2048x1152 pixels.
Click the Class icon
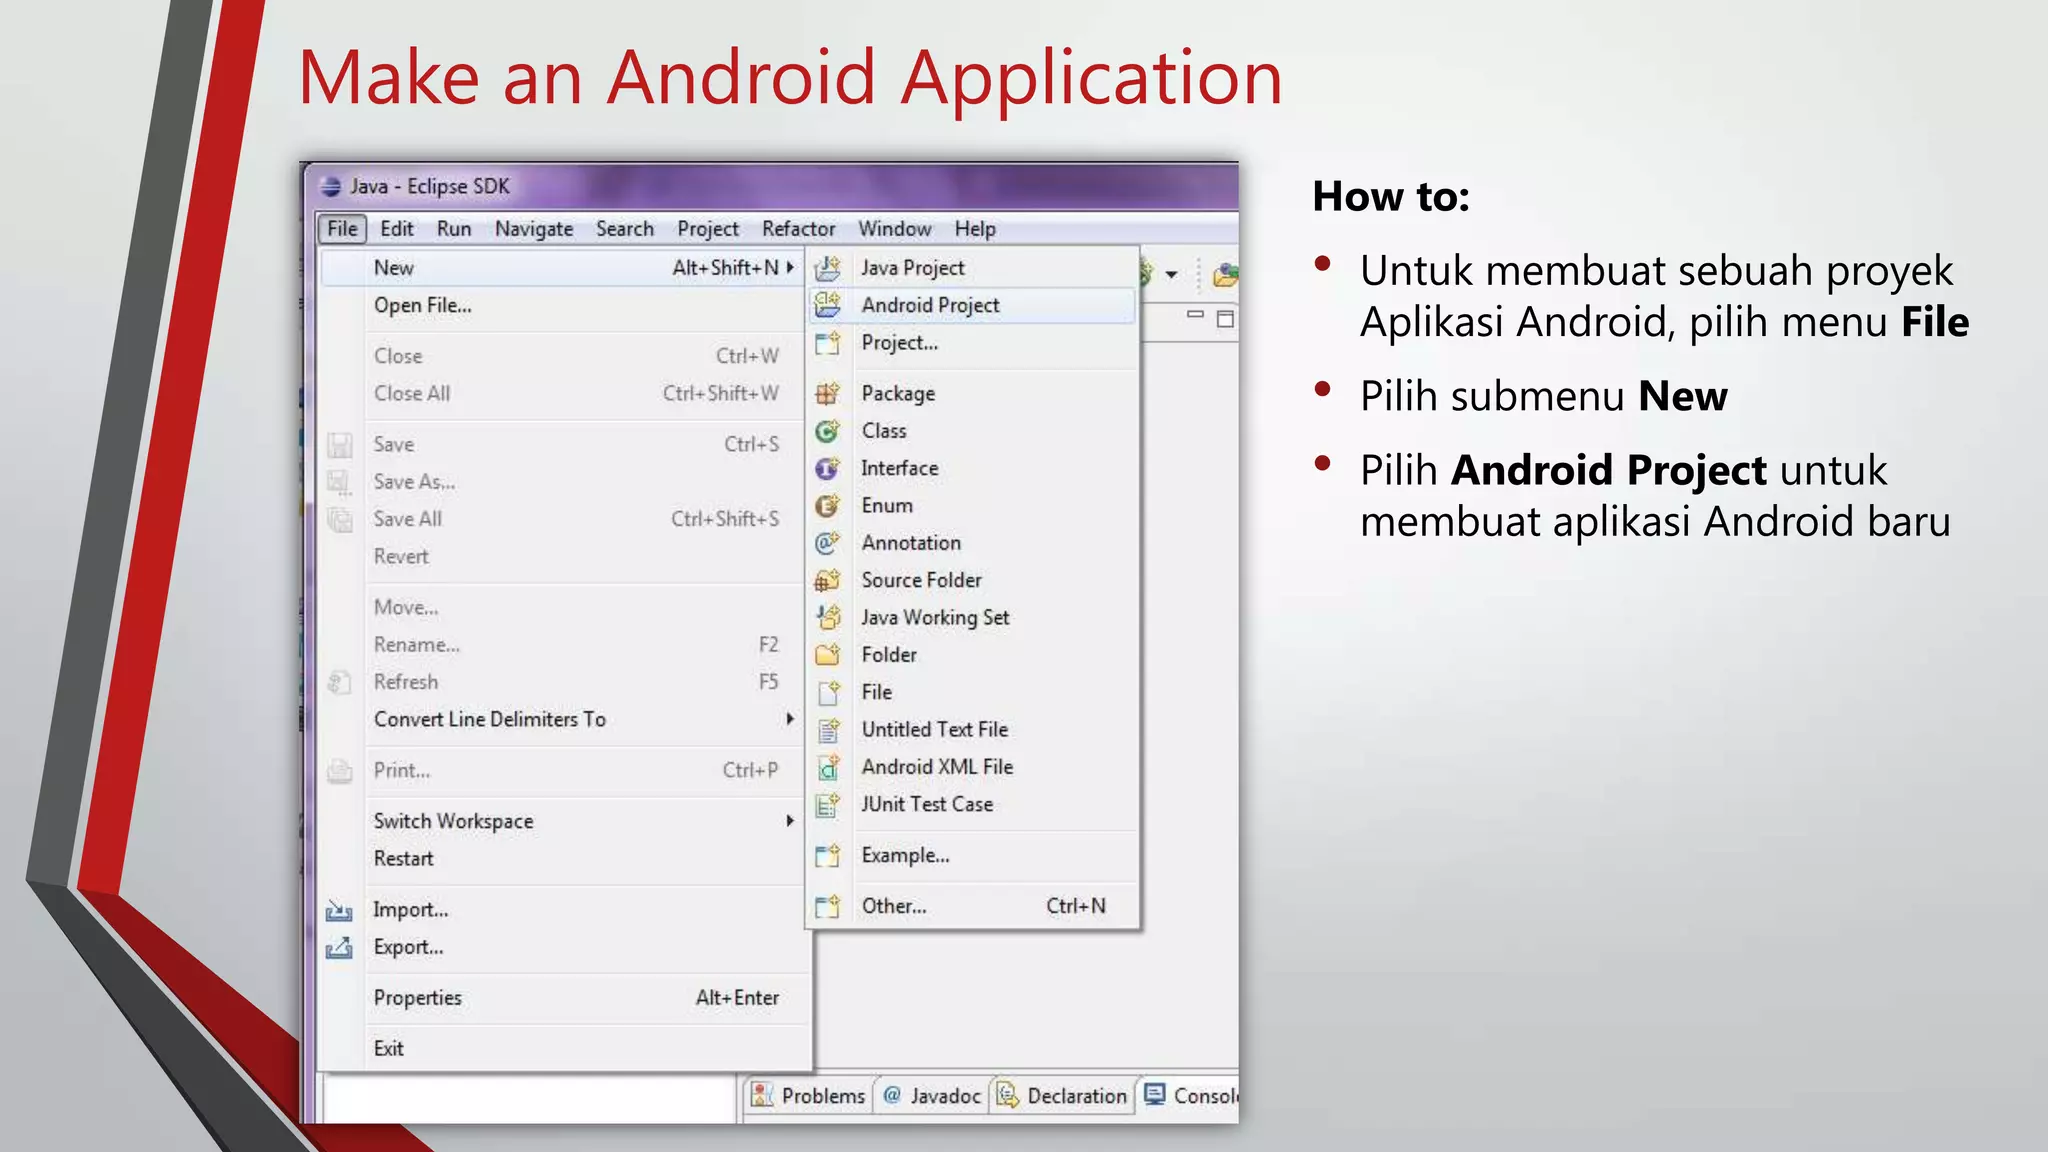(827, 431)
